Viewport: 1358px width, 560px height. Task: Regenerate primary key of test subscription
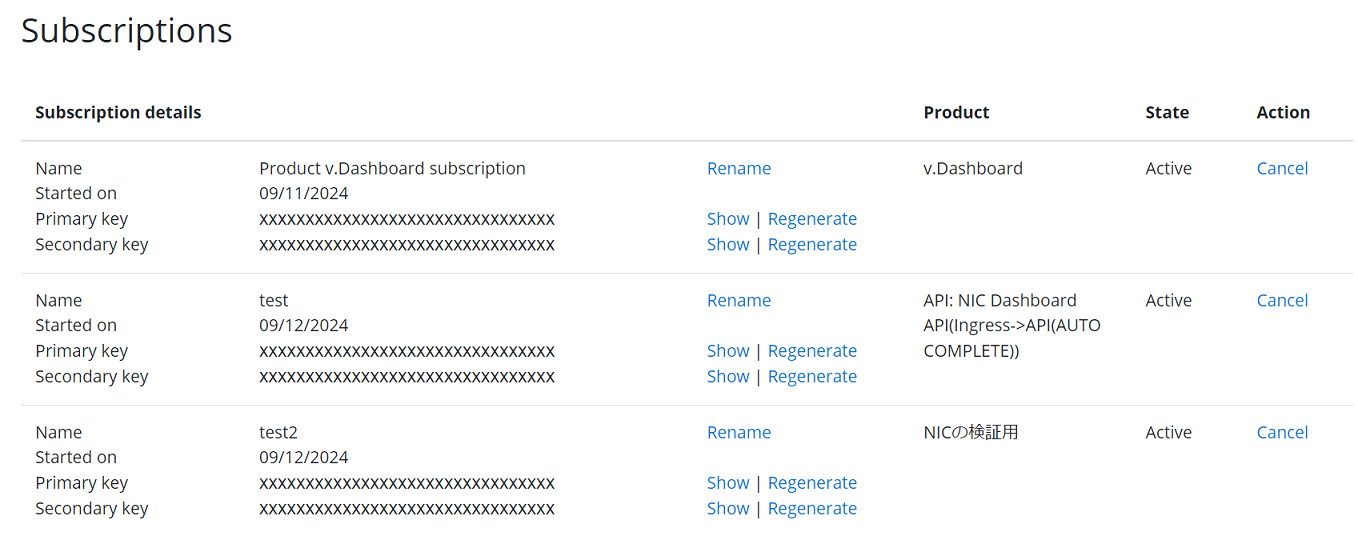click(x=812, y=351)
